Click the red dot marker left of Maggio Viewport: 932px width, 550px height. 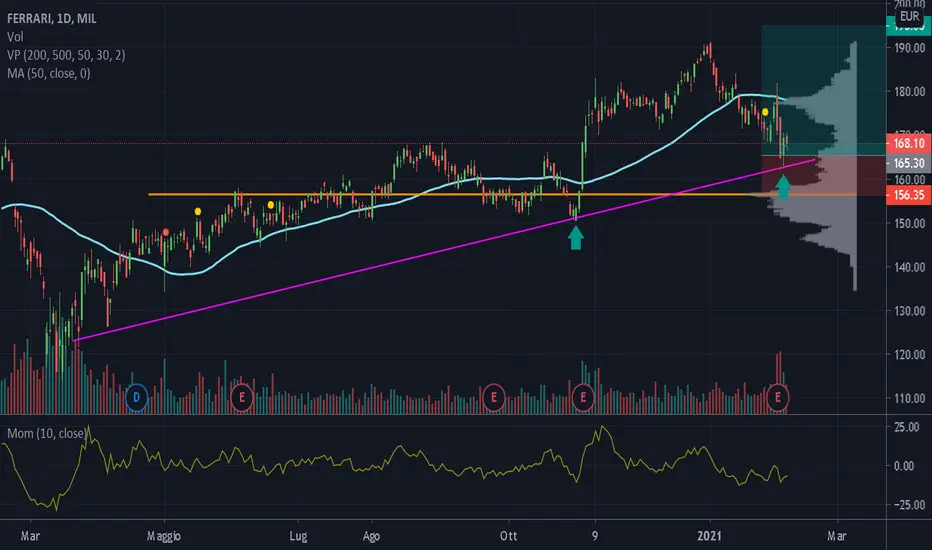pyautogui.click(x=166, y=232)
